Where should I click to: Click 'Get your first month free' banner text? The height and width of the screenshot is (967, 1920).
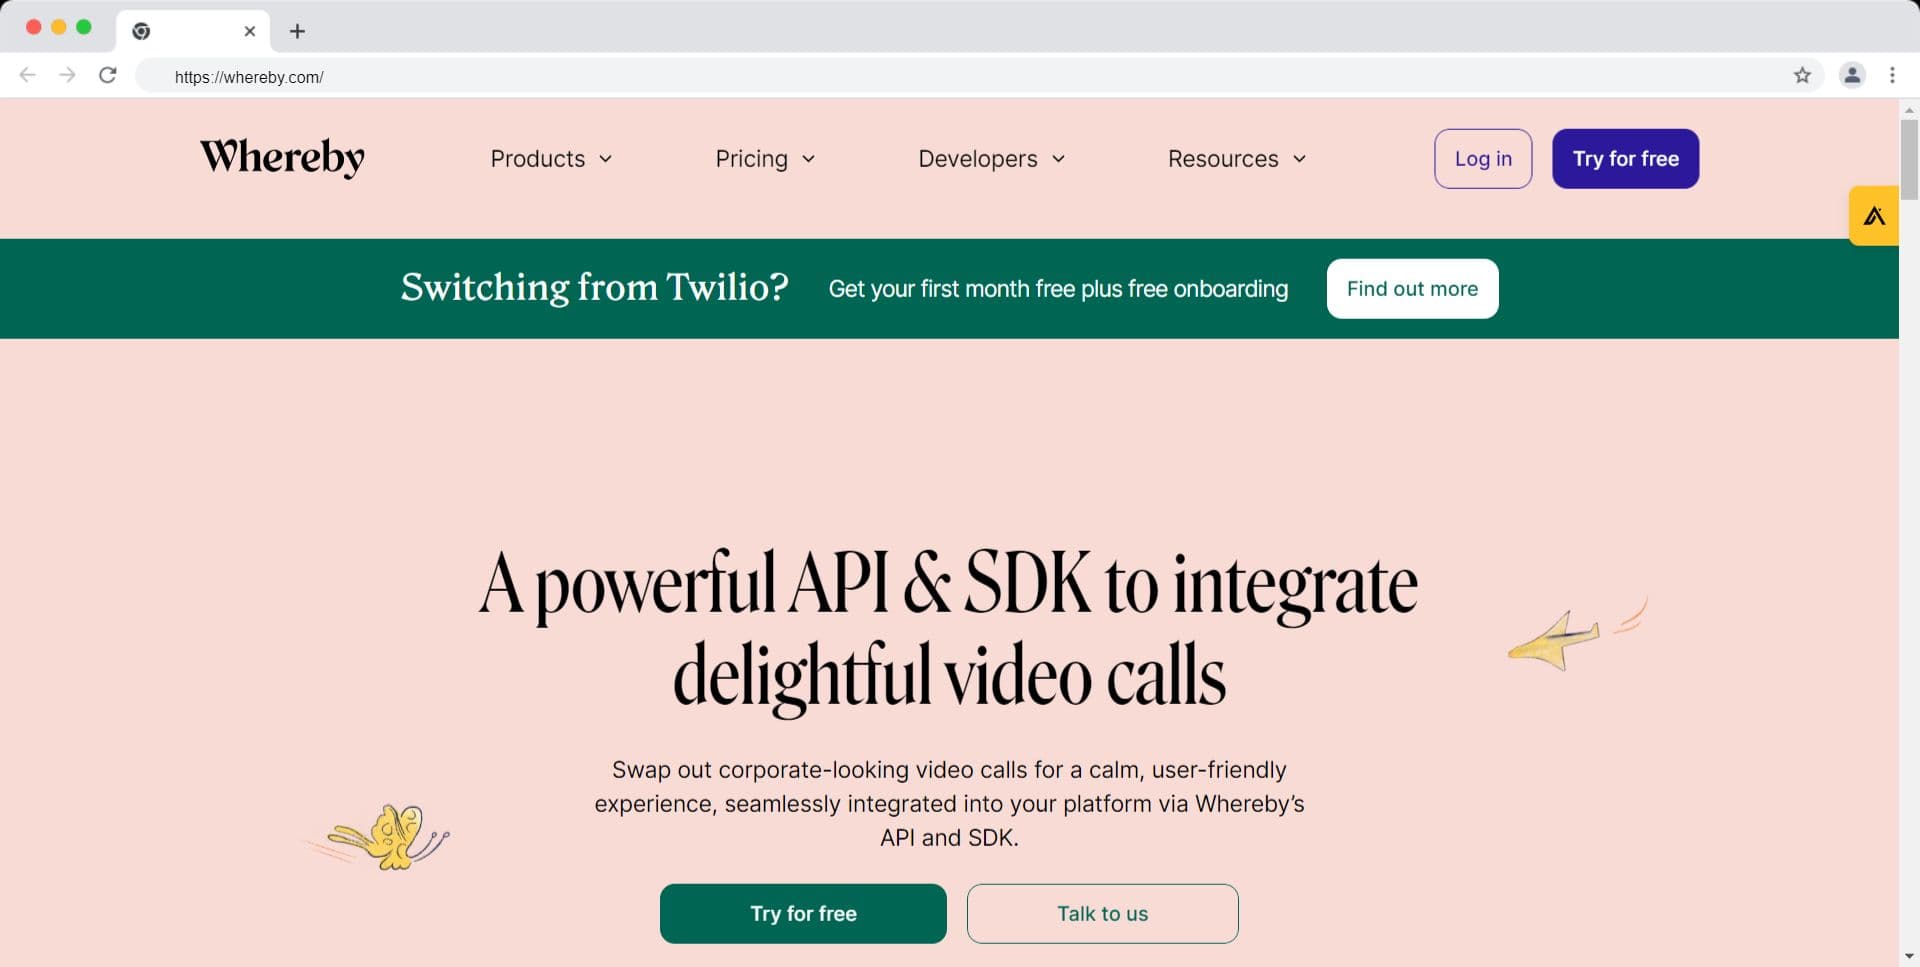click(x=1058, y=289)
